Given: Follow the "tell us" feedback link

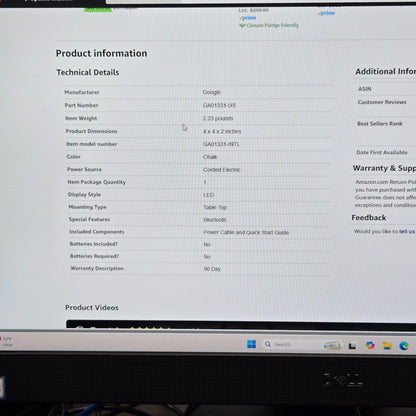Looking at the screenshot, I should click(407, 231).
